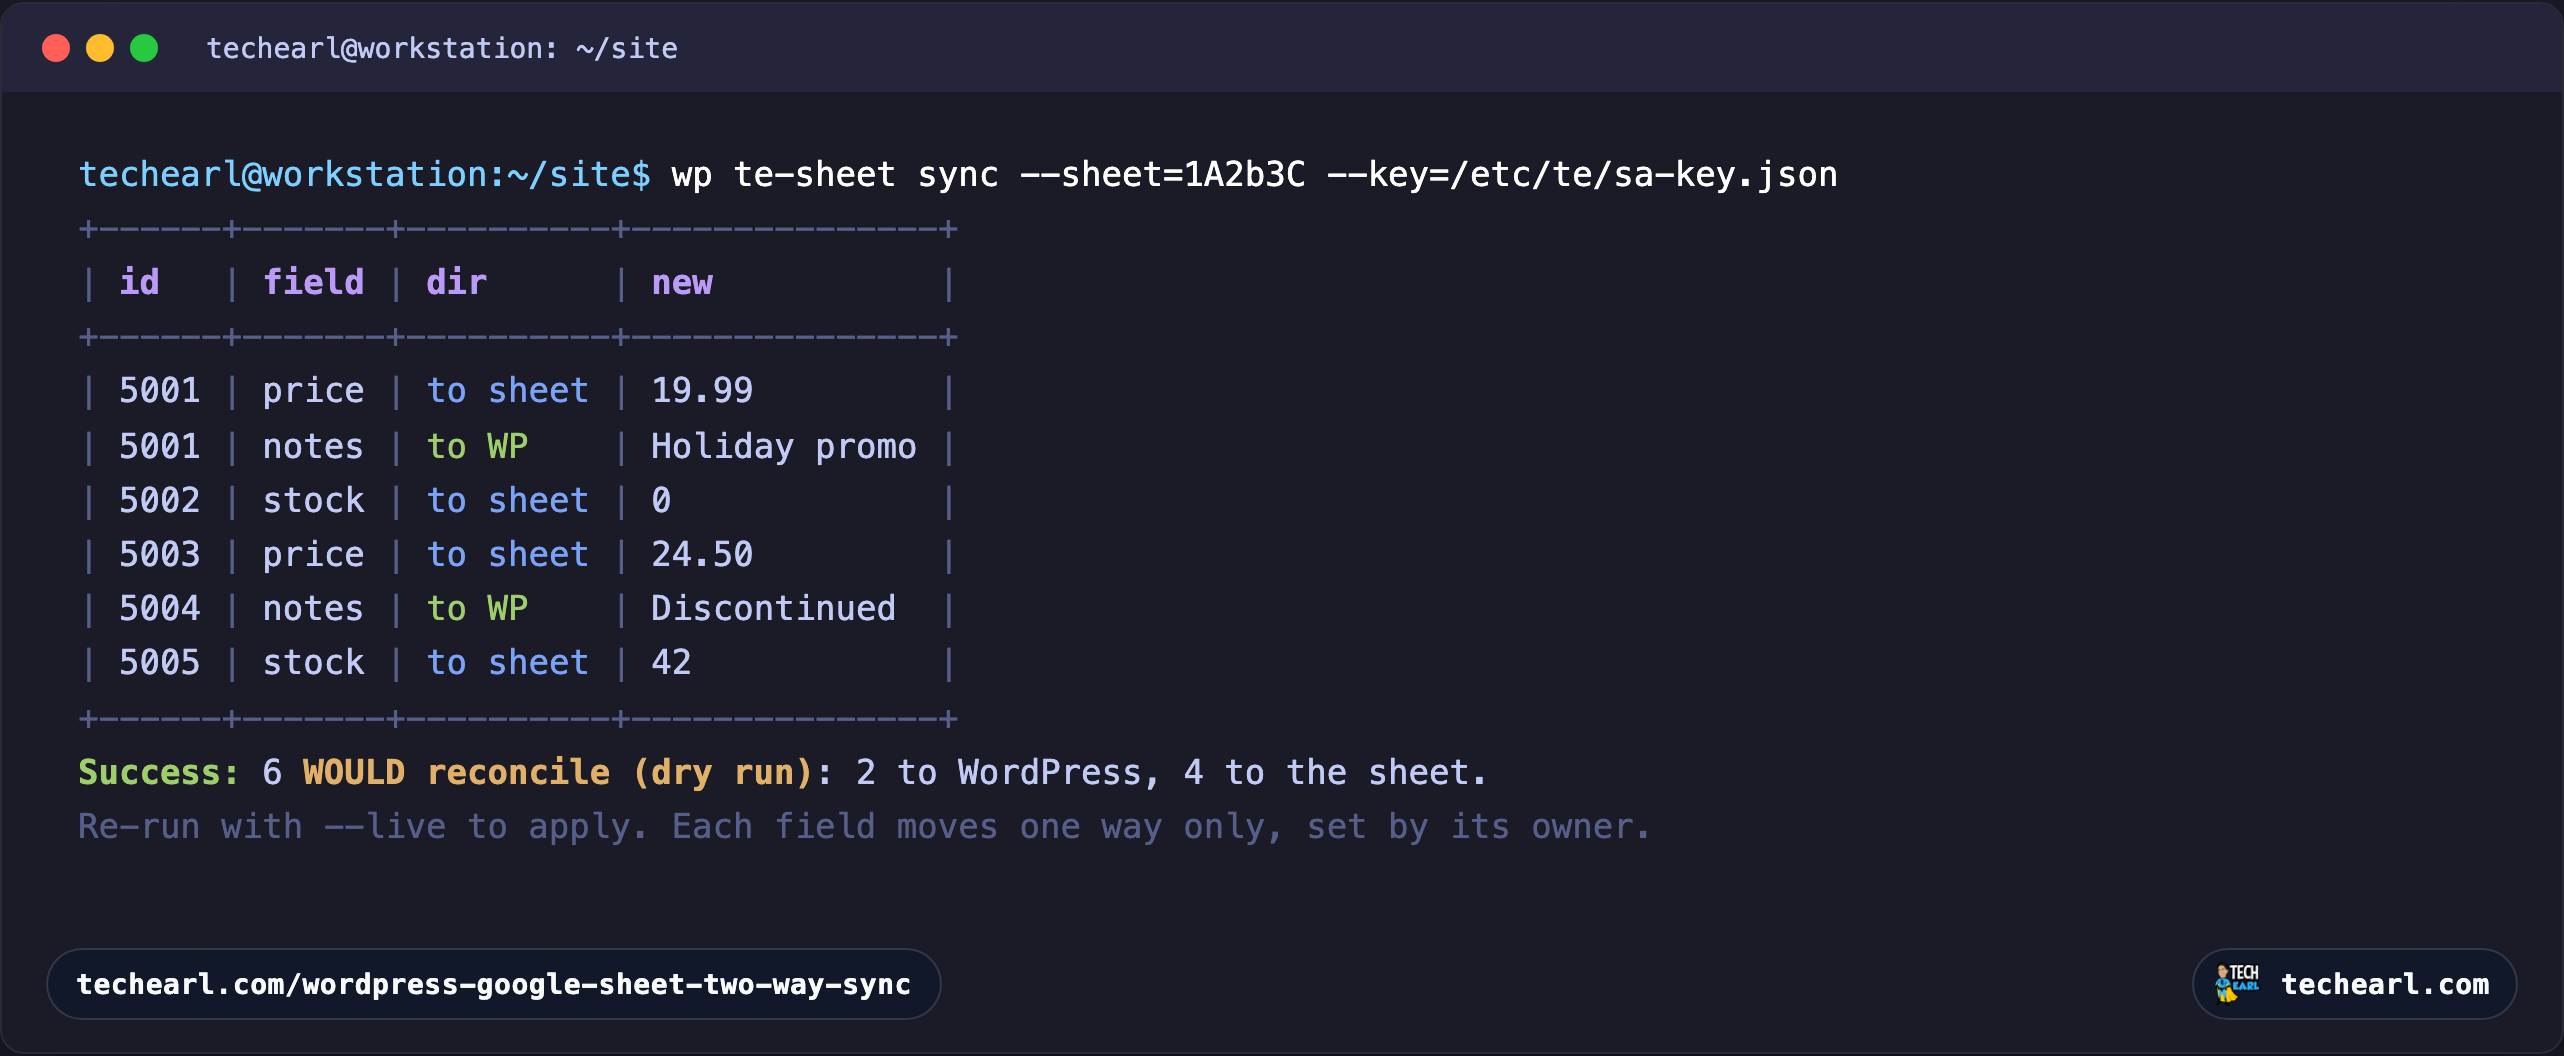The image size is (2564, 1056).
Task: Click the dir column header
Action: pyautogui.click(x=457, y=283)
